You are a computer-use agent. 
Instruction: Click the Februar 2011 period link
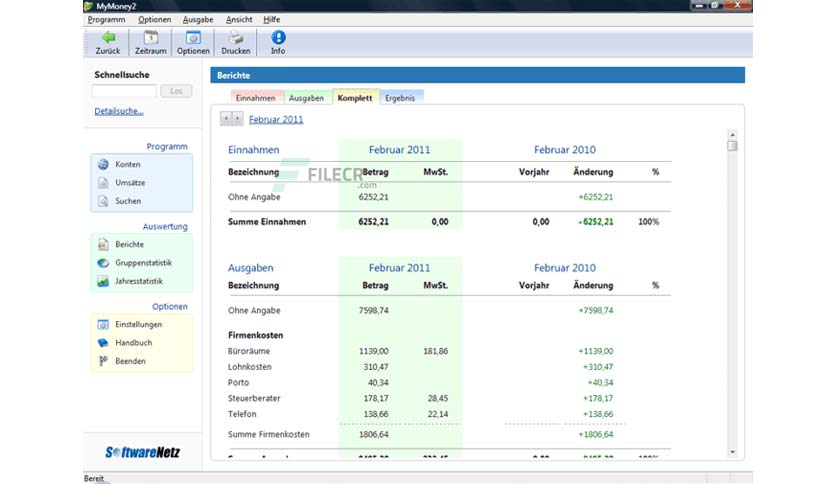(x=276, y=119)
